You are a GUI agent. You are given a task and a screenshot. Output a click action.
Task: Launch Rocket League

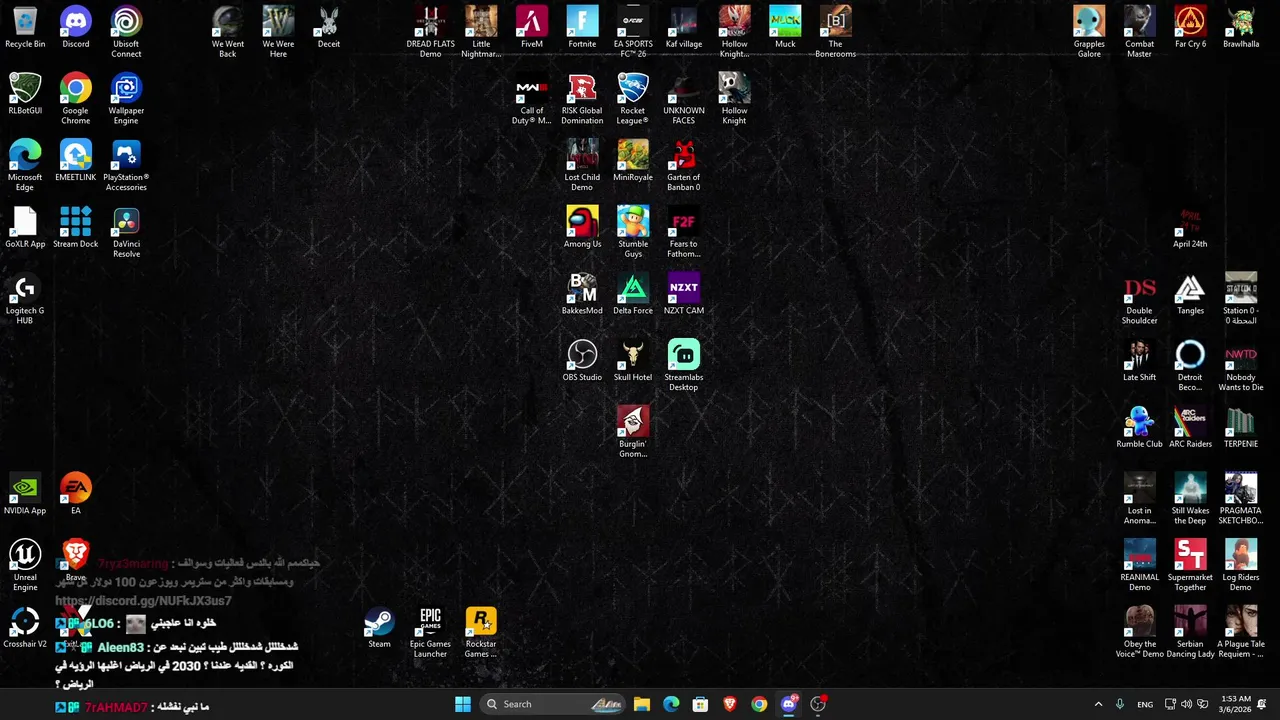click(x=633, y=99)
